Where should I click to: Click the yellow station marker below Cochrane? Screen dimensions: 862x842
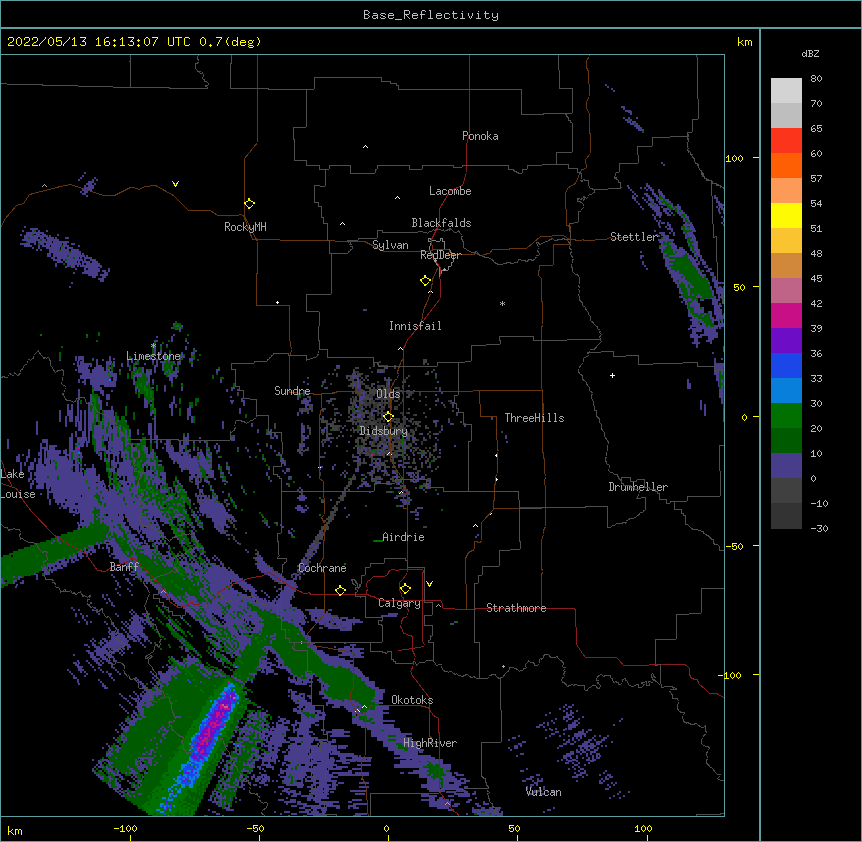340,590
